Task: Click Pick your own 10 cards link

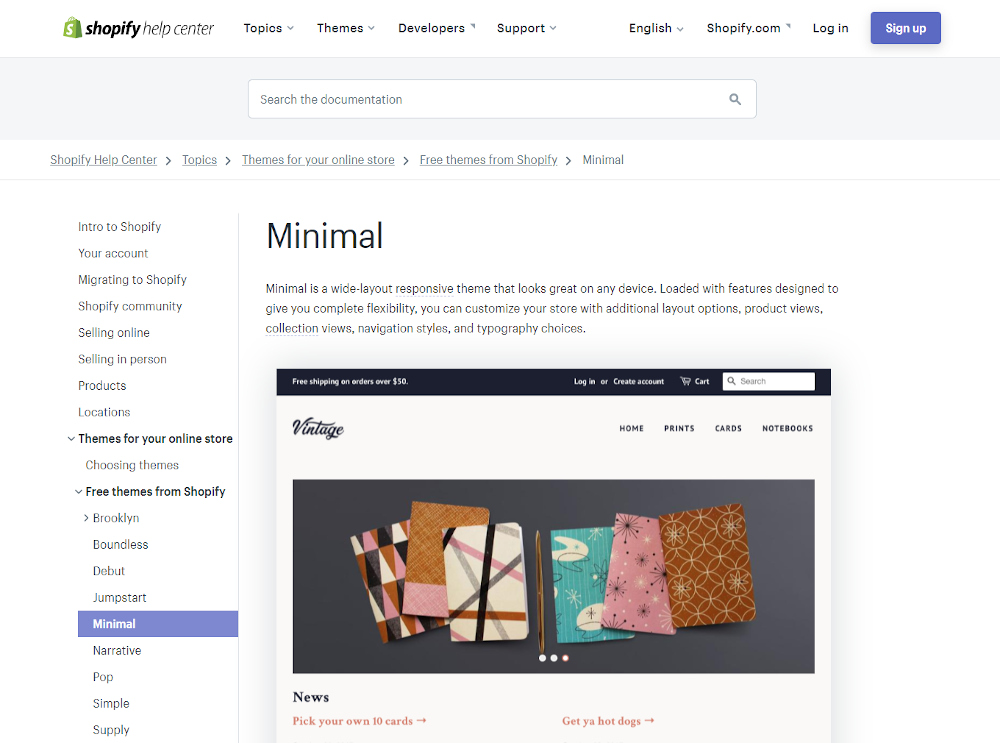Action: click(x=359, y=721)
